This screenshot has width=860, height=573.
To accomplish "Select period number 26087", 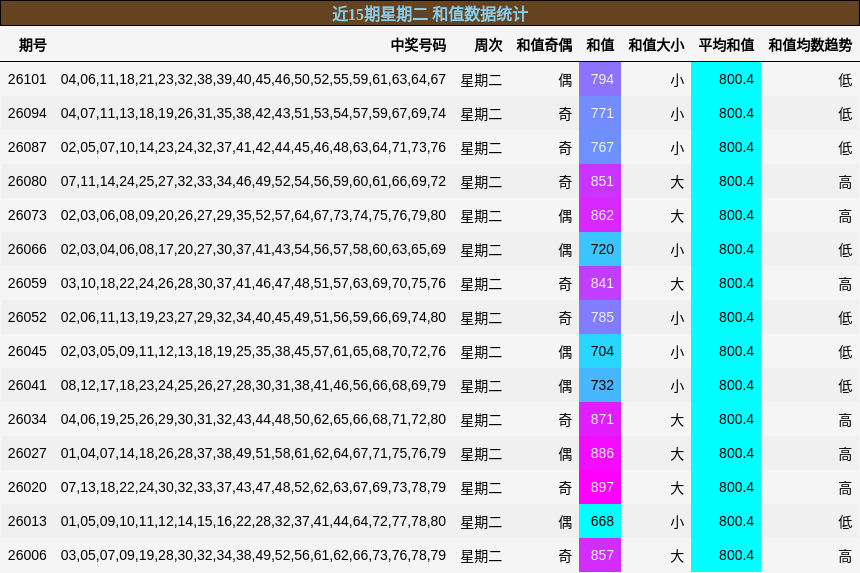I will 27,147.
